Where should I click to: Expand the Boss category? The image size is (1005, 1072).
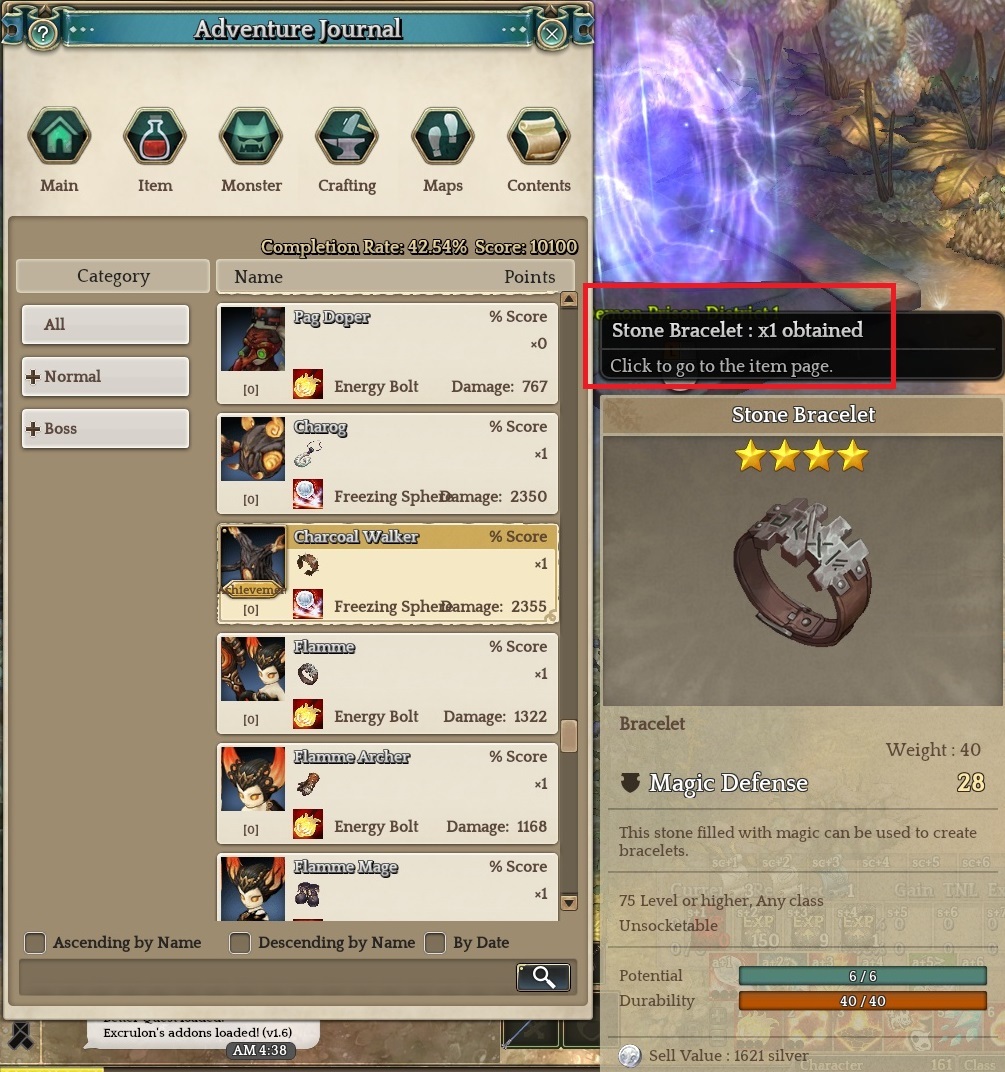105,429
